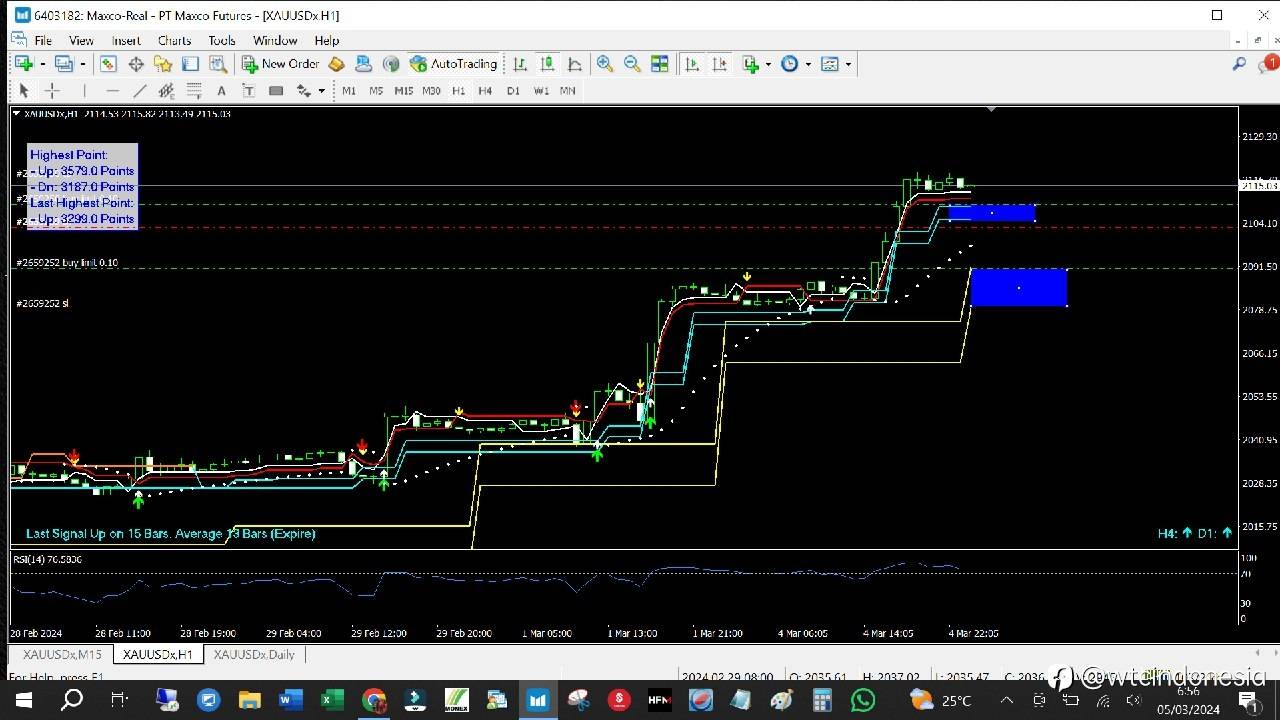This screenshot has height=720, width=1280.
Task: Select the H4 timeframe button
Action: click(x=485, y=91)
